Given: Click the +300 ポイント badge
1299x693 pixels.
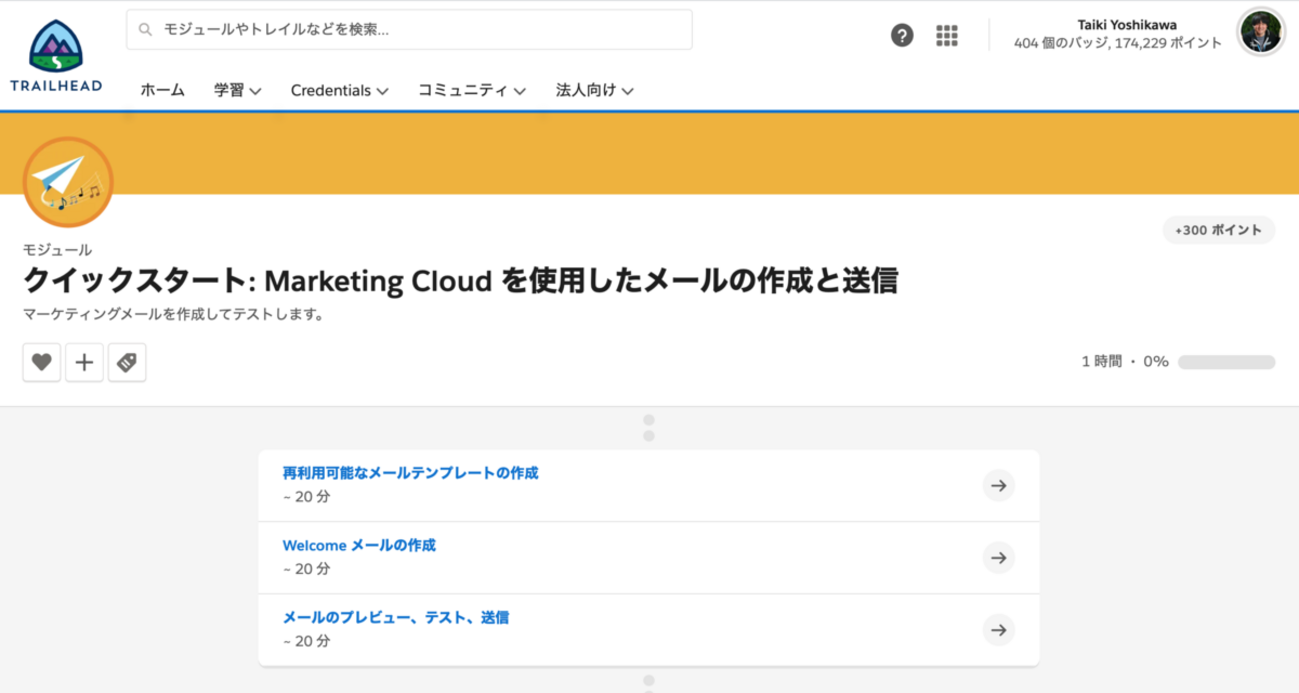Looking at the screenshot, I should (x=1219, y=230).
